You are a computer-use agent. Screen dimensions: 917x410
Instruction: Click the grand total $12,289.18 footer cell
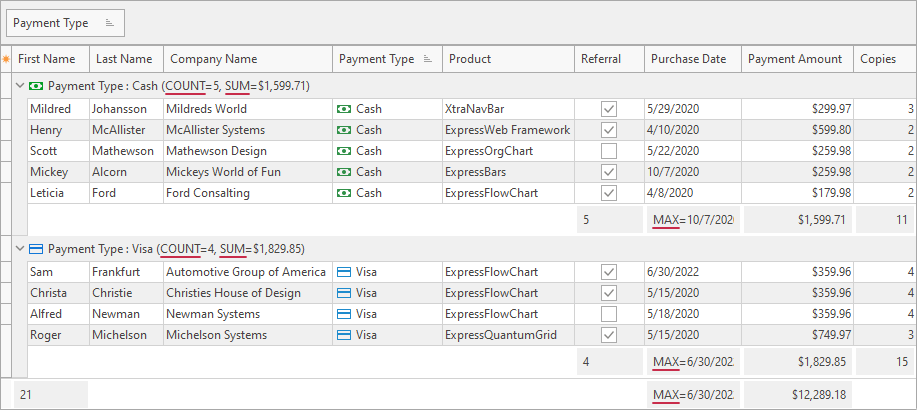pos(798,395)
